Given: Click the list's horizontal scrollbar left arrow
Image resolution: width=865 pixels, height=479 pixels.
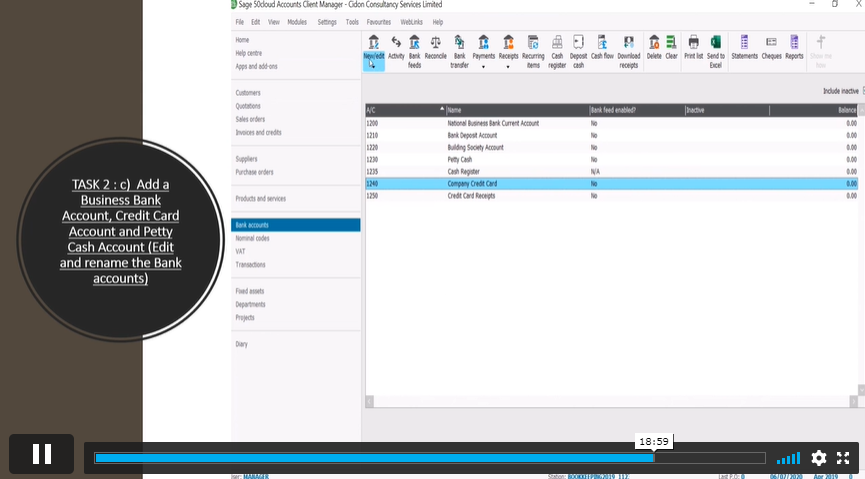Looking at the screenshot, I should coord(369,402).
